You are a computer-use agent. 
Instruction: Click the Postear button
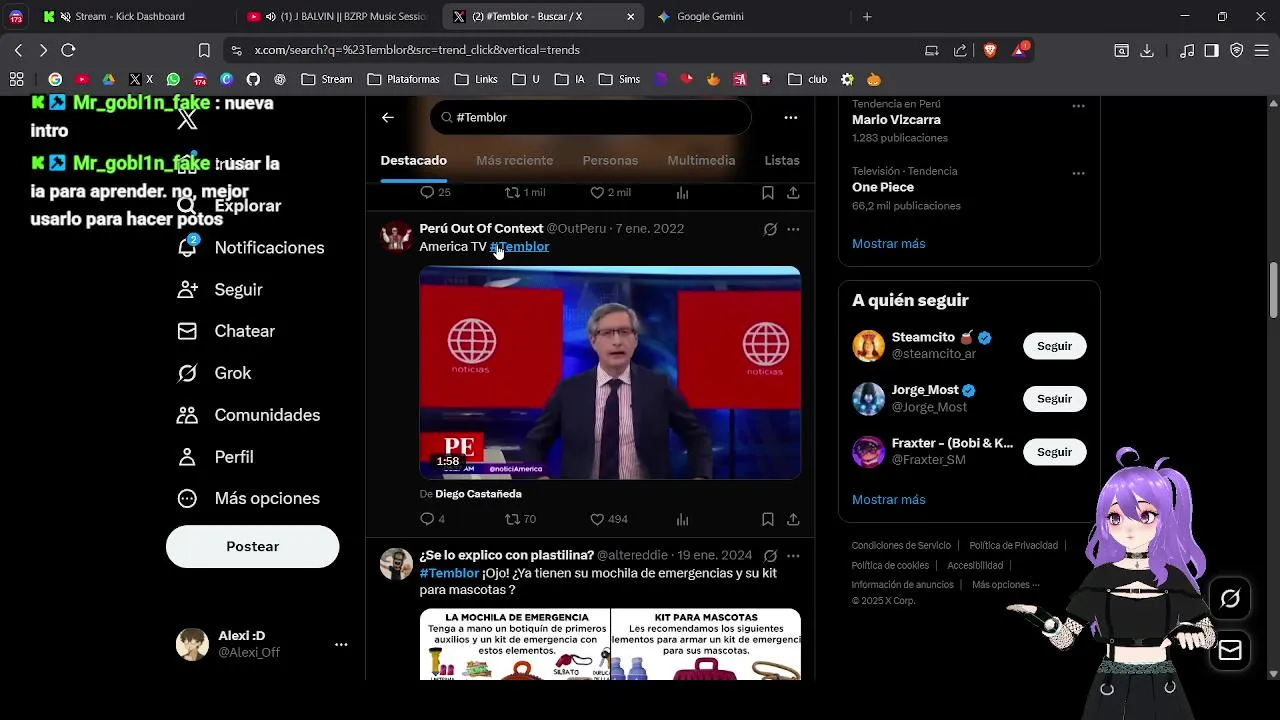[252, 547]
